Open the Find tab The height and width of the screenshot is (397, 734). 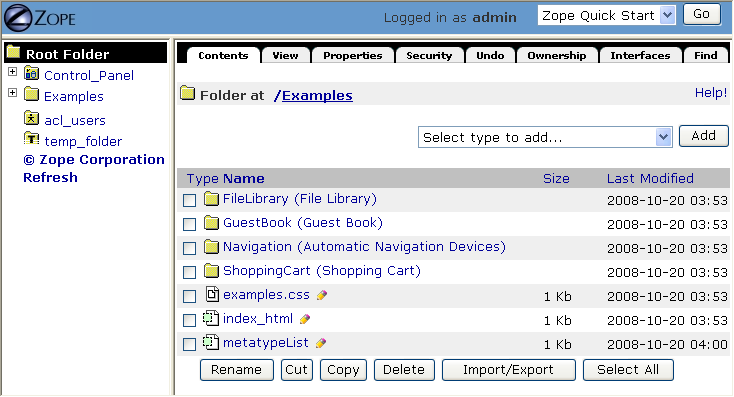[x=706, y=55]
